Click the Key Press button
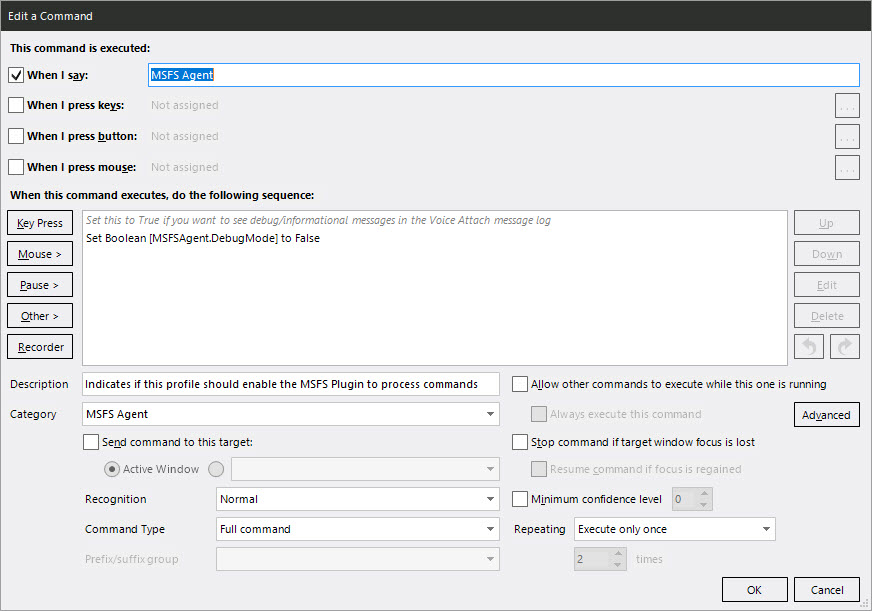 (40, 223)
